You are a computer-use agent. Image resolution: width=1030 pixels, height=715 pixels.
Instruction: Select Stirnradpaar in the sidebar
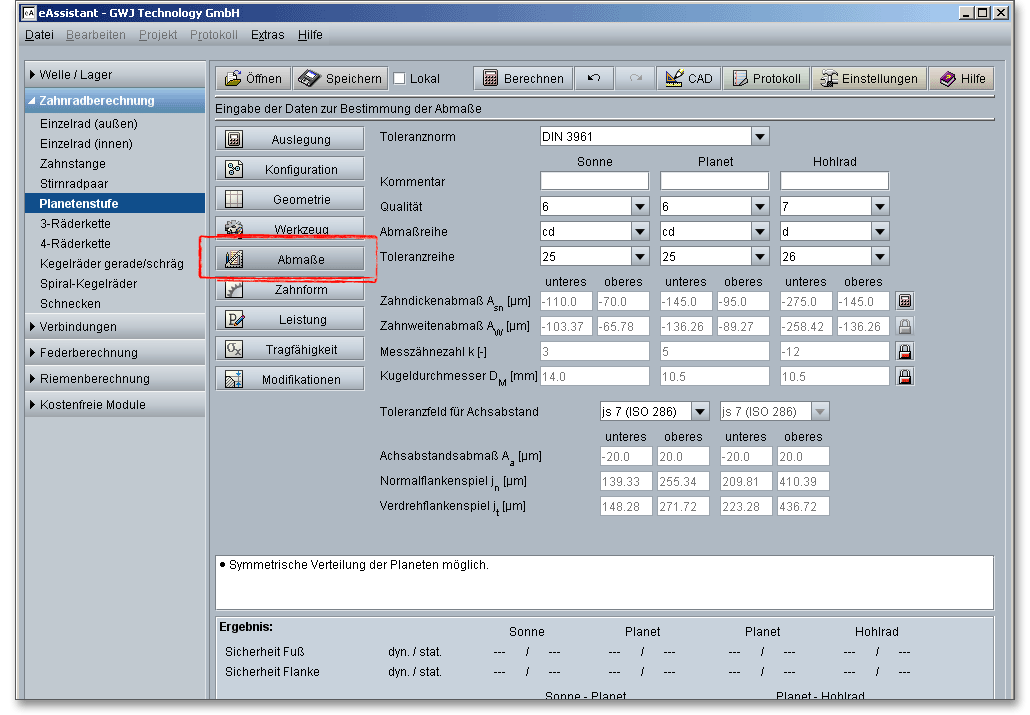click(74, 184)
